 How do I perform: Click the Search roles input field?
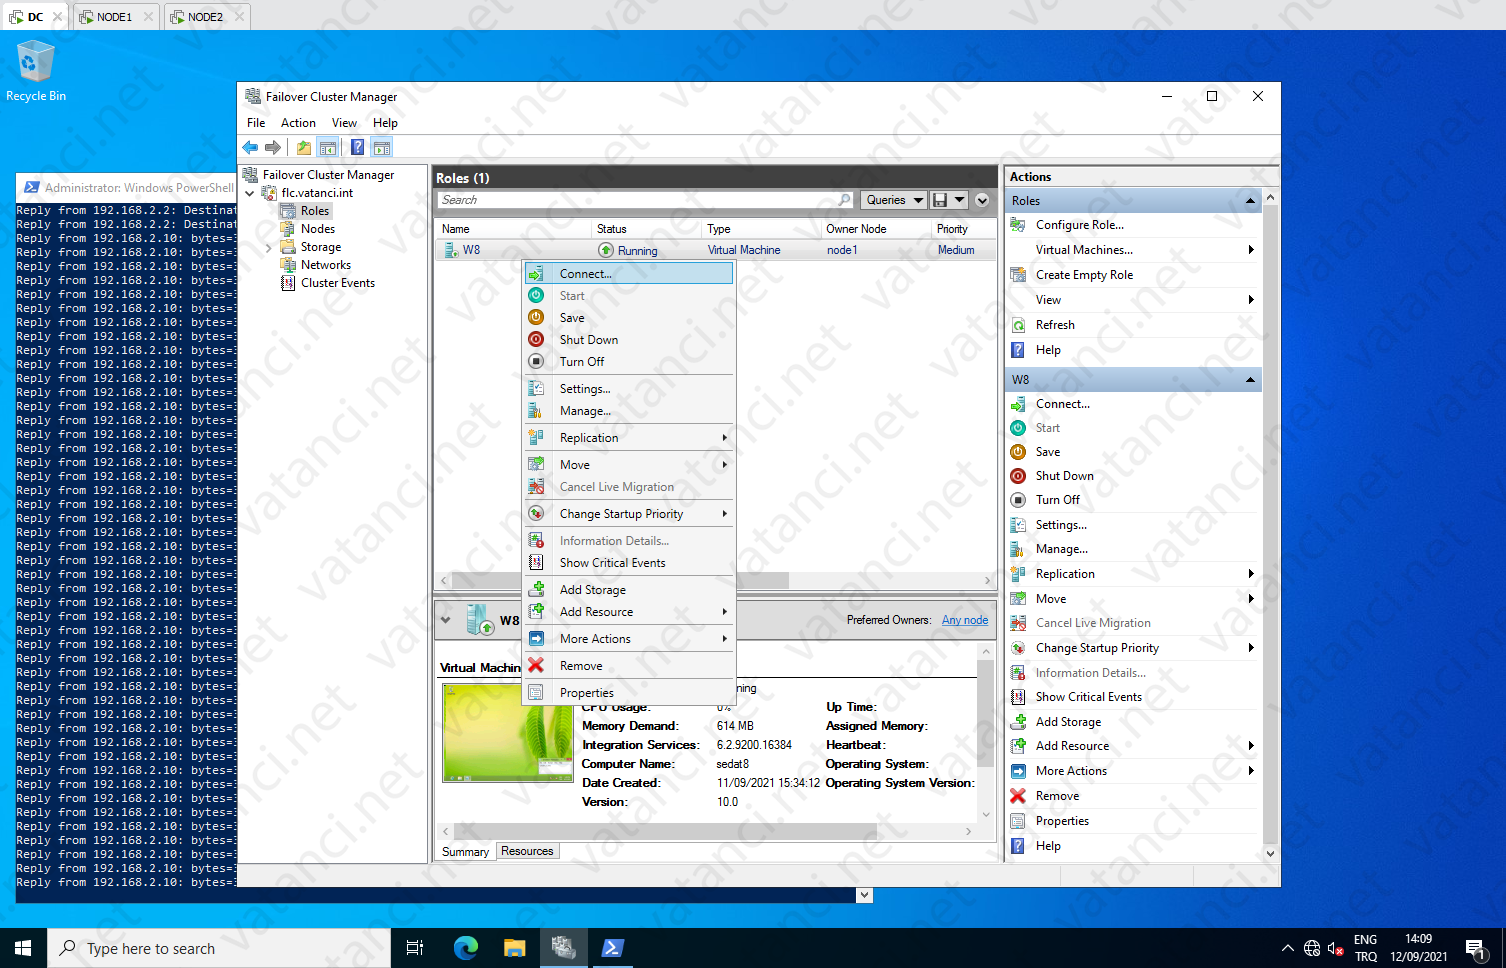click(645, 200)
